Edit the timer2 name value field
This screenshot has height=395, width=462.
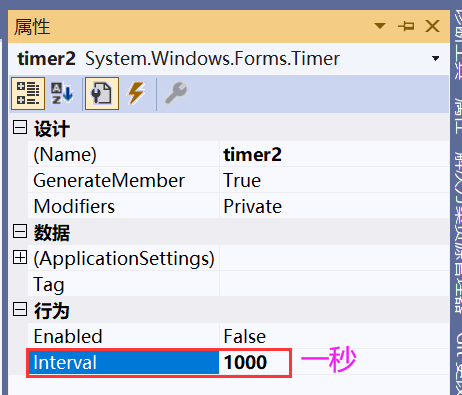coord(334,154)
